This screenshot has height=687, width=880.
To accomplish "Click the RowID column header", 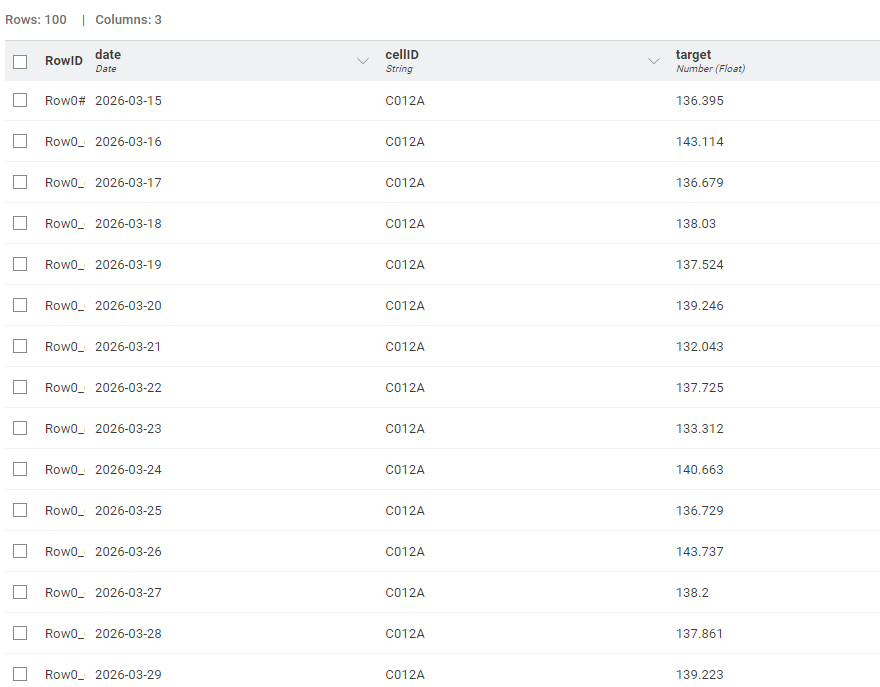I will [x=63, y=61].
